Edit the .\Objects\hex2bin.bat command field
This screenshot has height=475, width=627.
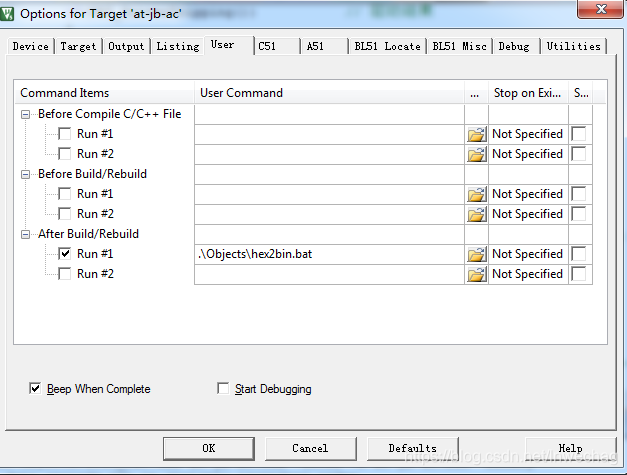click(329, 254)
